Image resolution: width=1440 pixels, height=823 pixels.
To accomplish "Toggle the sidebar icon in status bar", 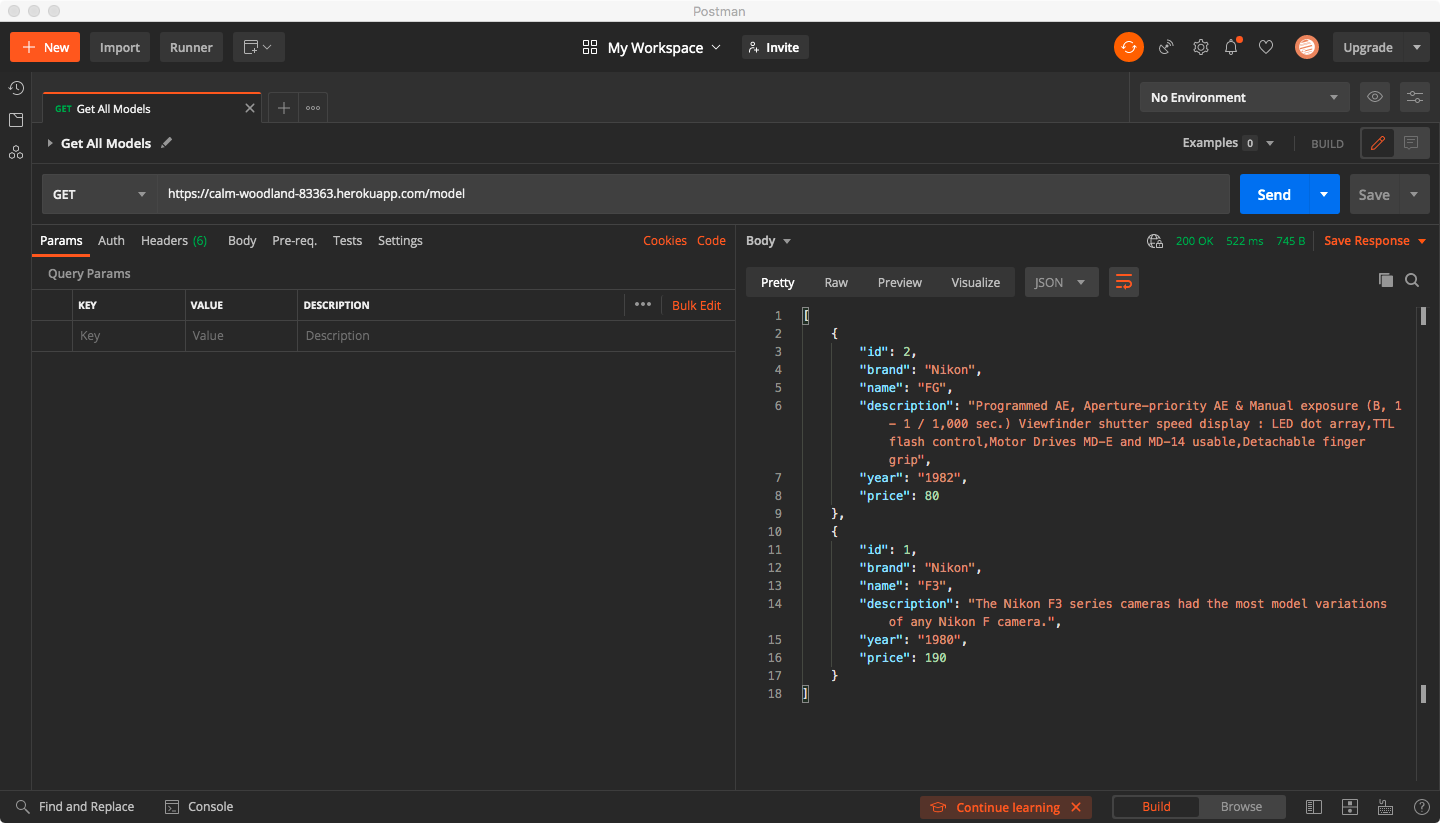I will click(x=1314, y=807).
